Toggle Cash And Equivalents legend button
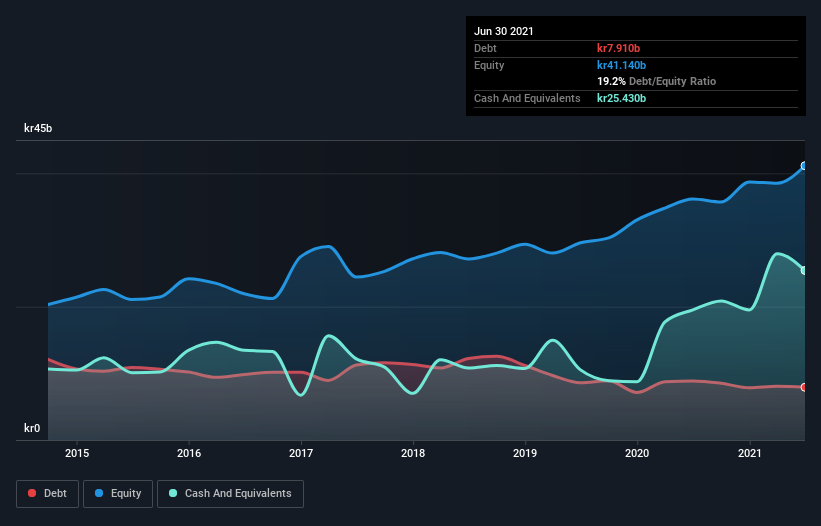This screenshot has width=821, height=526. click(x=230, y=494)
